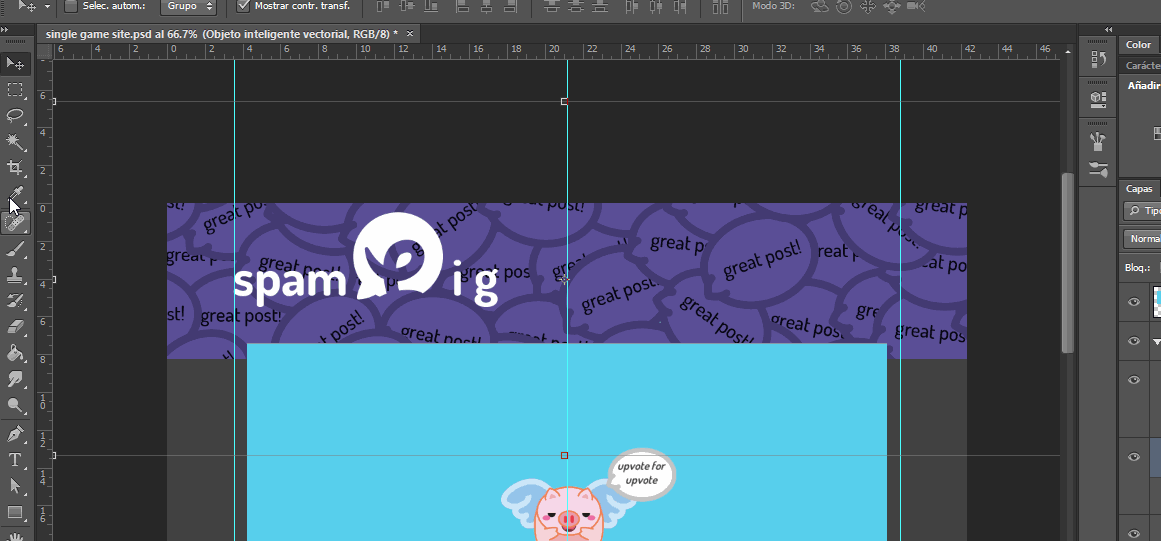Open the Capas panel tab
Viewport: 1161px width, 541px height.
pos(1139,189)
